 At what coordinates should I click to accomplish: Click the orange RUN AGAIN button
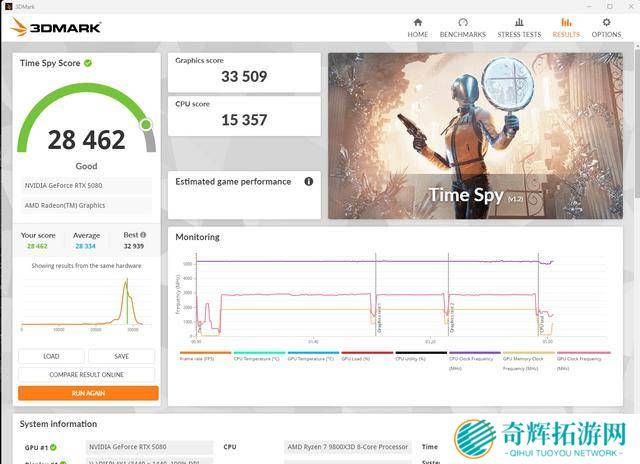88,393
